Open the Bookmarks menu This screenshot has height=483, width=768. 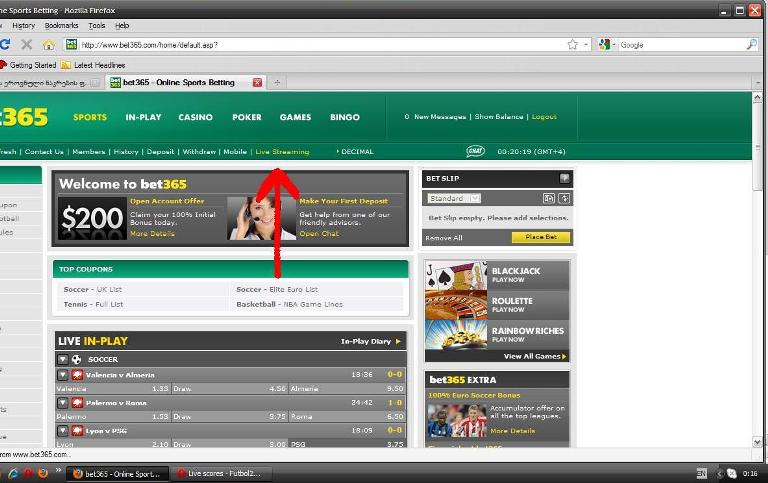pos(61,25)
